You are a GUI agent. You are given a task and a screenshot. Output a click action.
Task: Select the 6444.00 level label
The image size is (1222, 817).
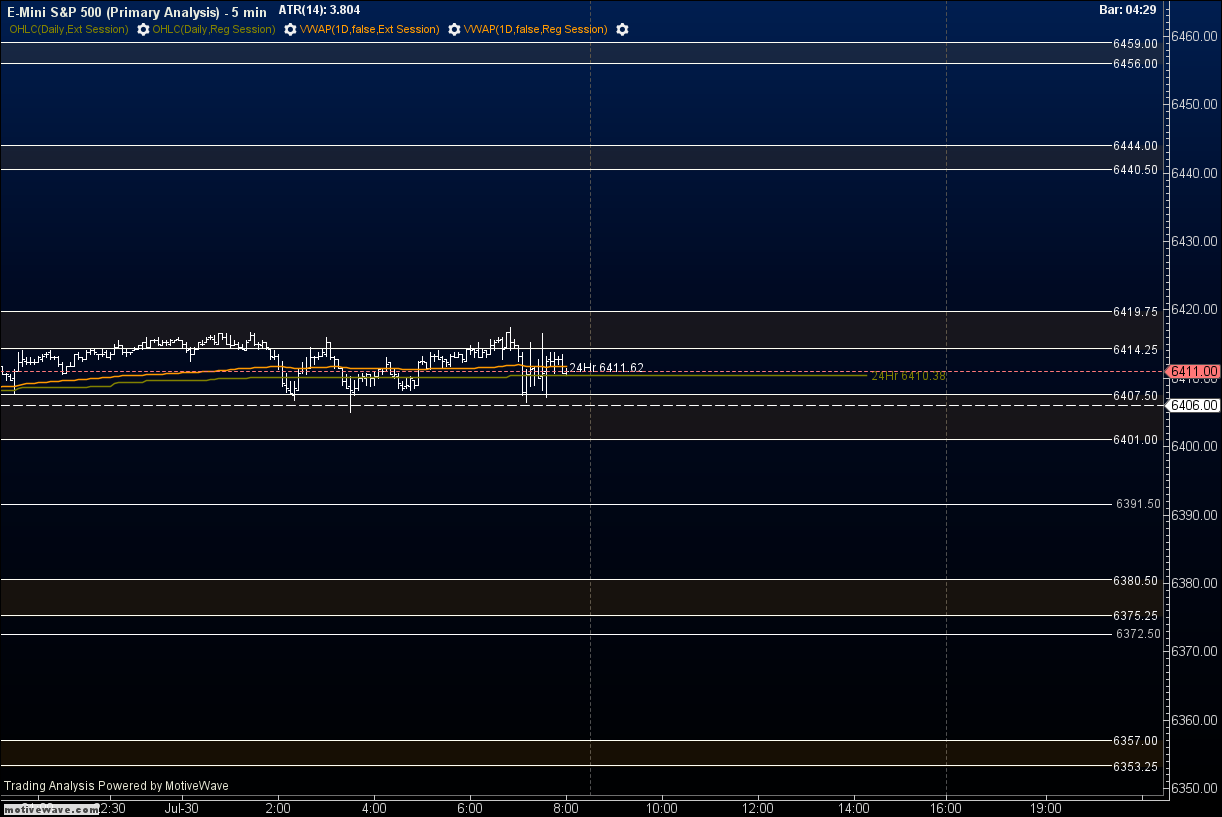point(1135,145)
